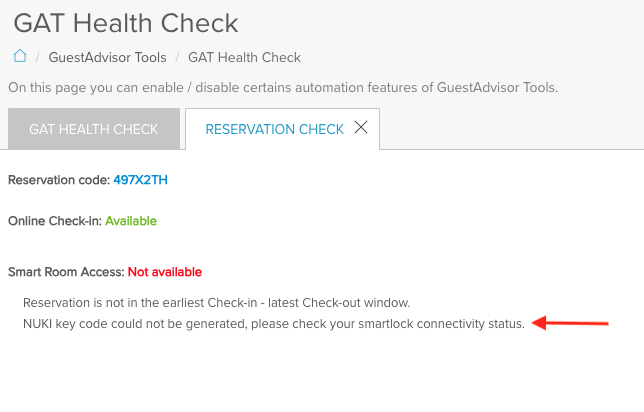
Task: Switch to the GAT Health Check tab
Action: click(x=94, y=129)
